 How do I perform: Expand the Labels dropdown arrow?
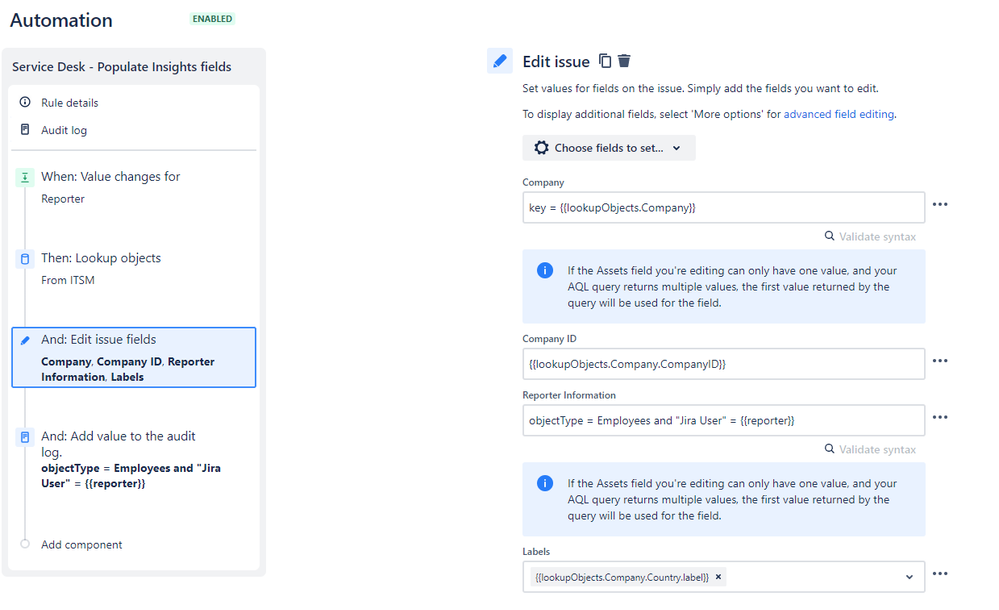[909, 577]
